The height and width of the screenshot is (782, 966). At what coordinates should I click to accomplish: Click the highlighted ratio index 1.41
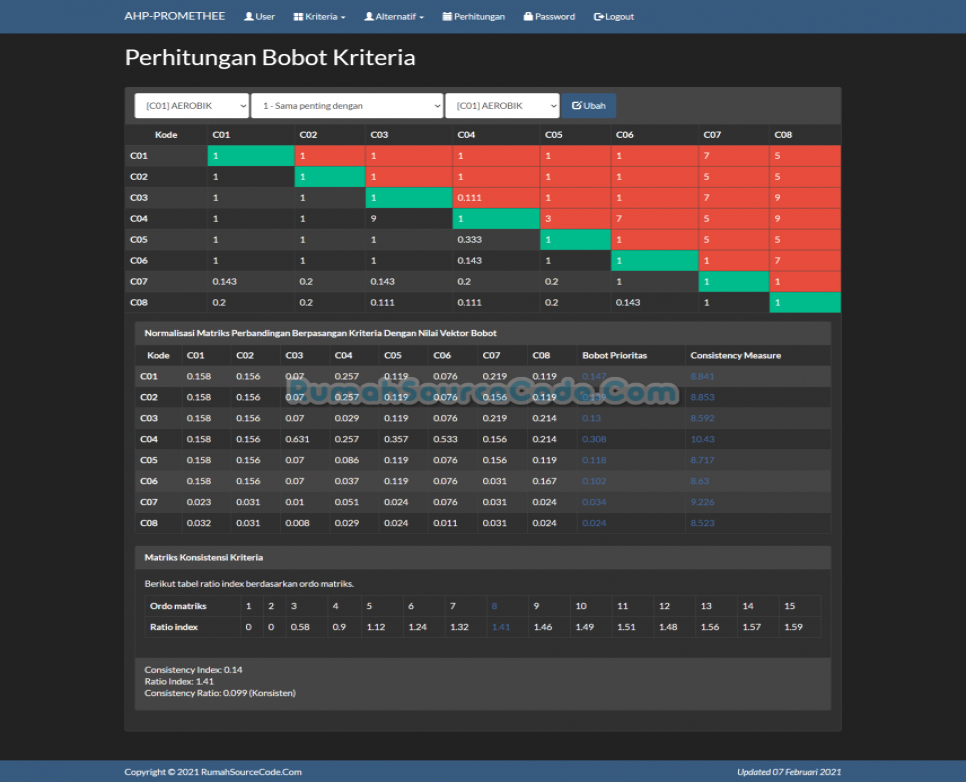point(500,627)
